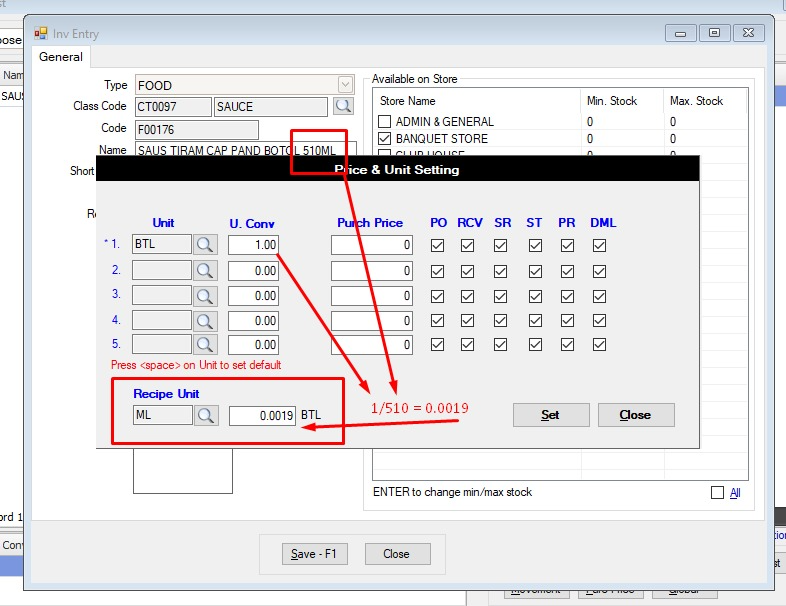
Task: Switch to the General tab
Action: click(61, 57)
